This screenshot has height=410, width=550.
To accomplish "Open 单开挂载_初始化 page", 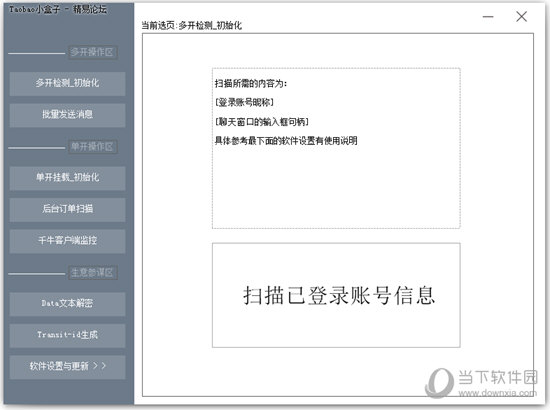I will click(x=67, y=178).
